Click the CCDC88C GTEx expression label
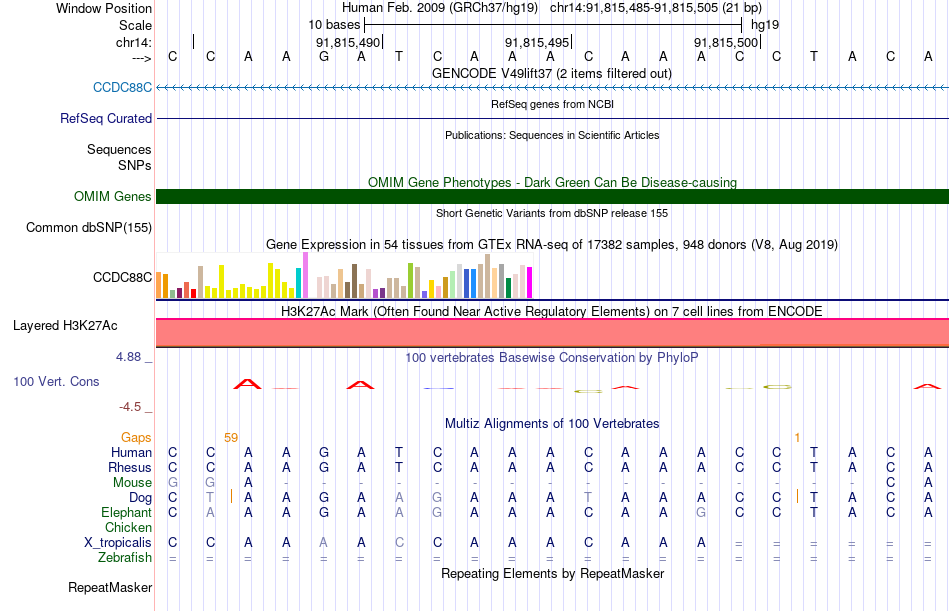Image resolution: width=950 pixels, height=611 pixels. pyautogui.click(x=122, y=277)
